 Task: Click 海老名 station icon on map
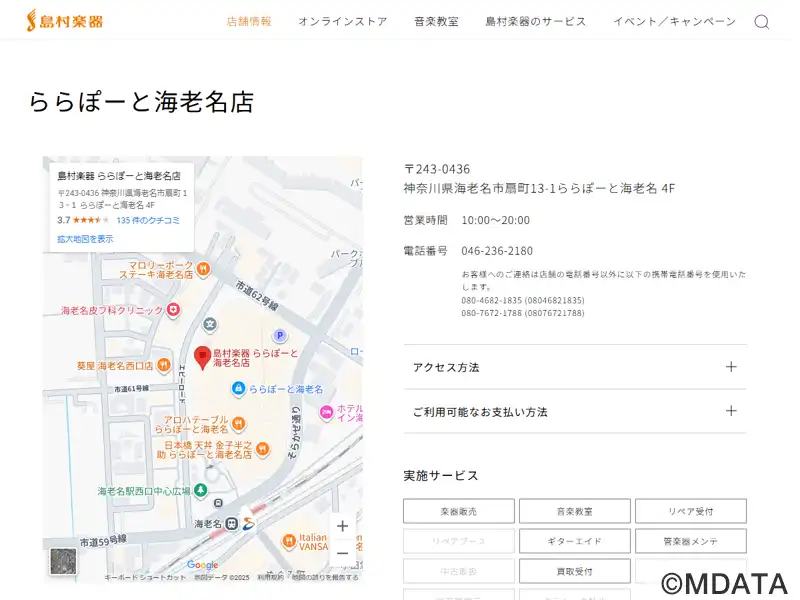click(232, 523)
